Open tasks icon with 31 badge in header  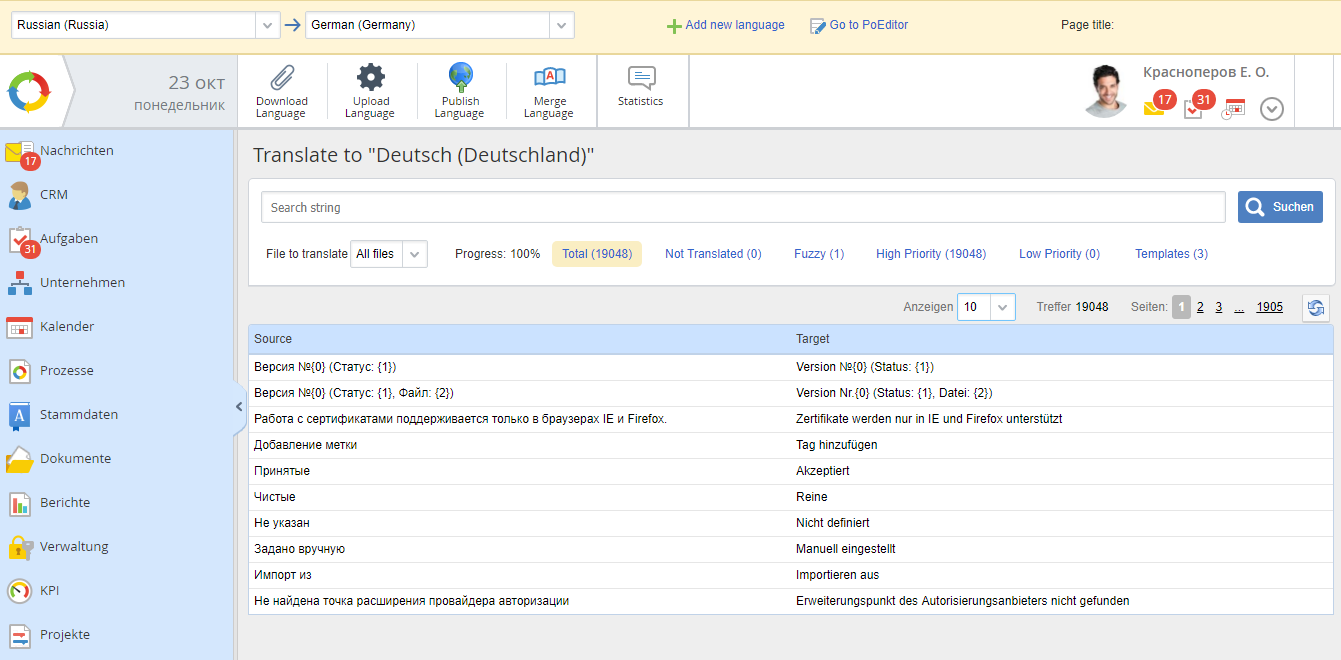pyautogui.click(x=1194, y=108)
